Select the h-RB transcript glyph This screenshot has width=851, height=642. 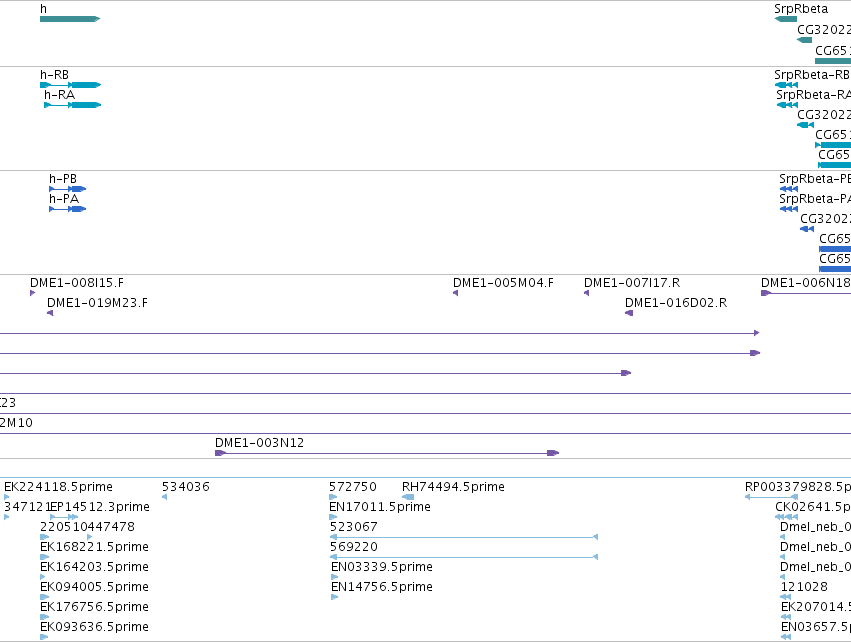[x=71, y=85]
